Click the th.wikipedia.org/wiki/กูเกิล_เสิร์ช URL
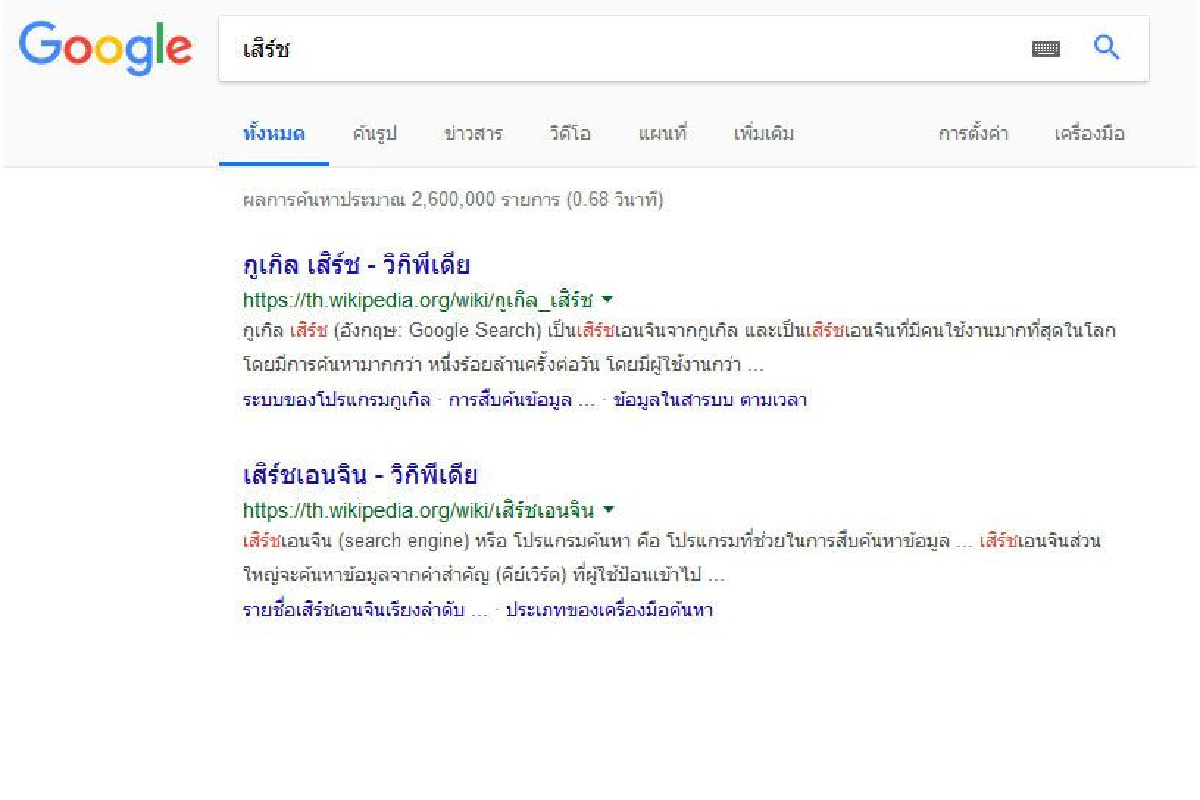 418,299
